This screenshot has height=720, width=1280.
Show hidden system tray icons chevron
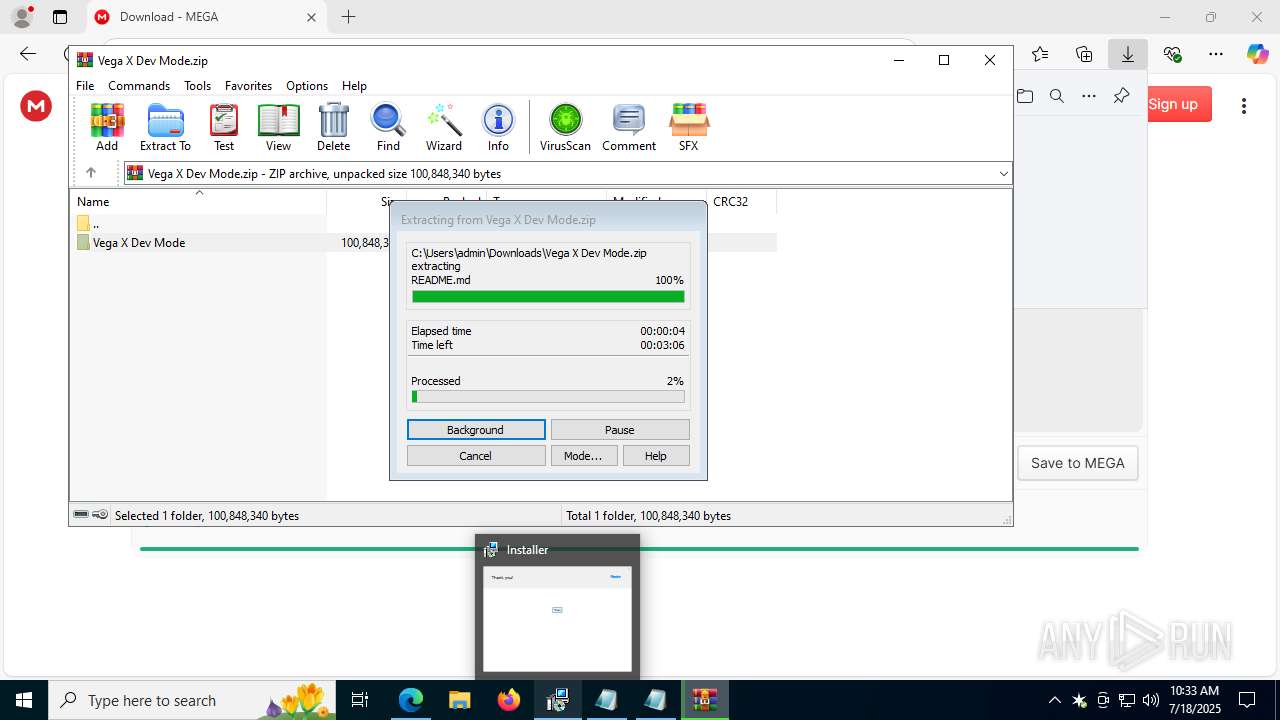point(1054,700)
